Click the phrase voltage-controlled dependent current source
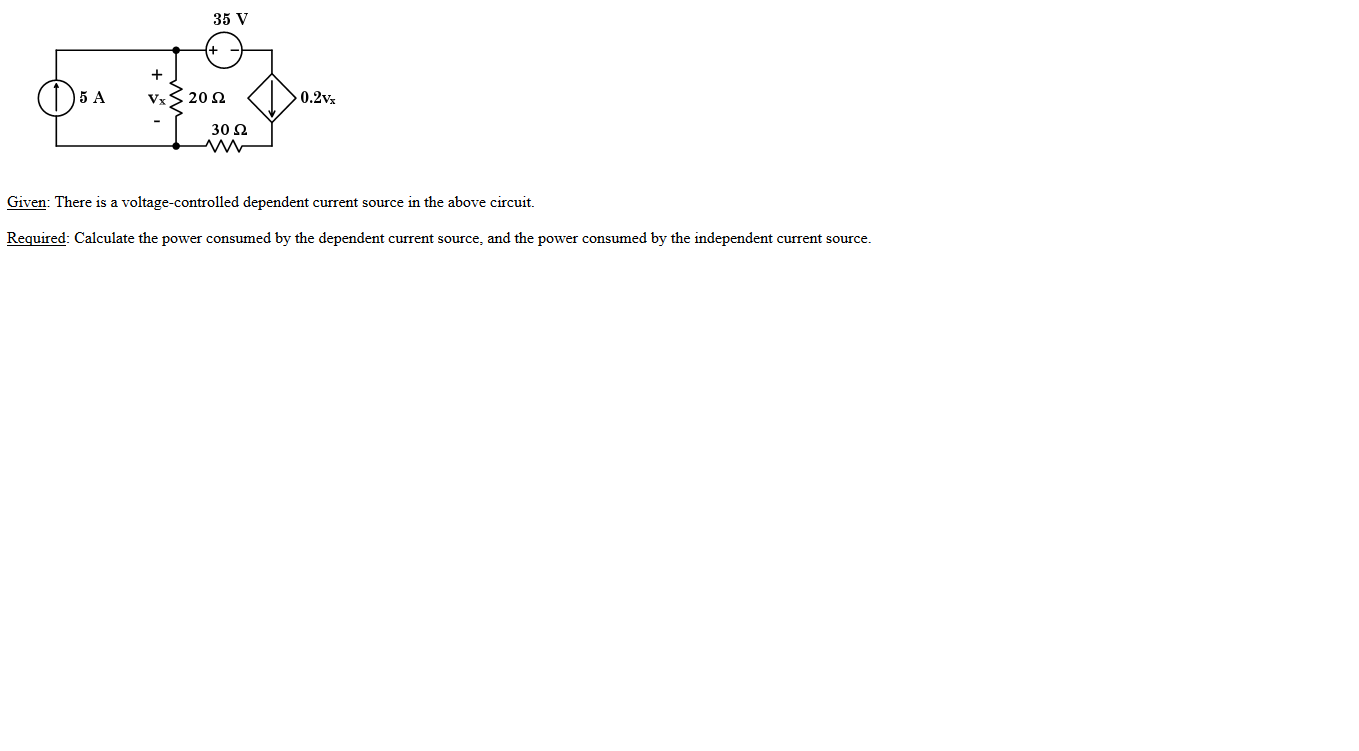Image resolution: width=1359 pixels, height=751 pixels. [262, 202]
